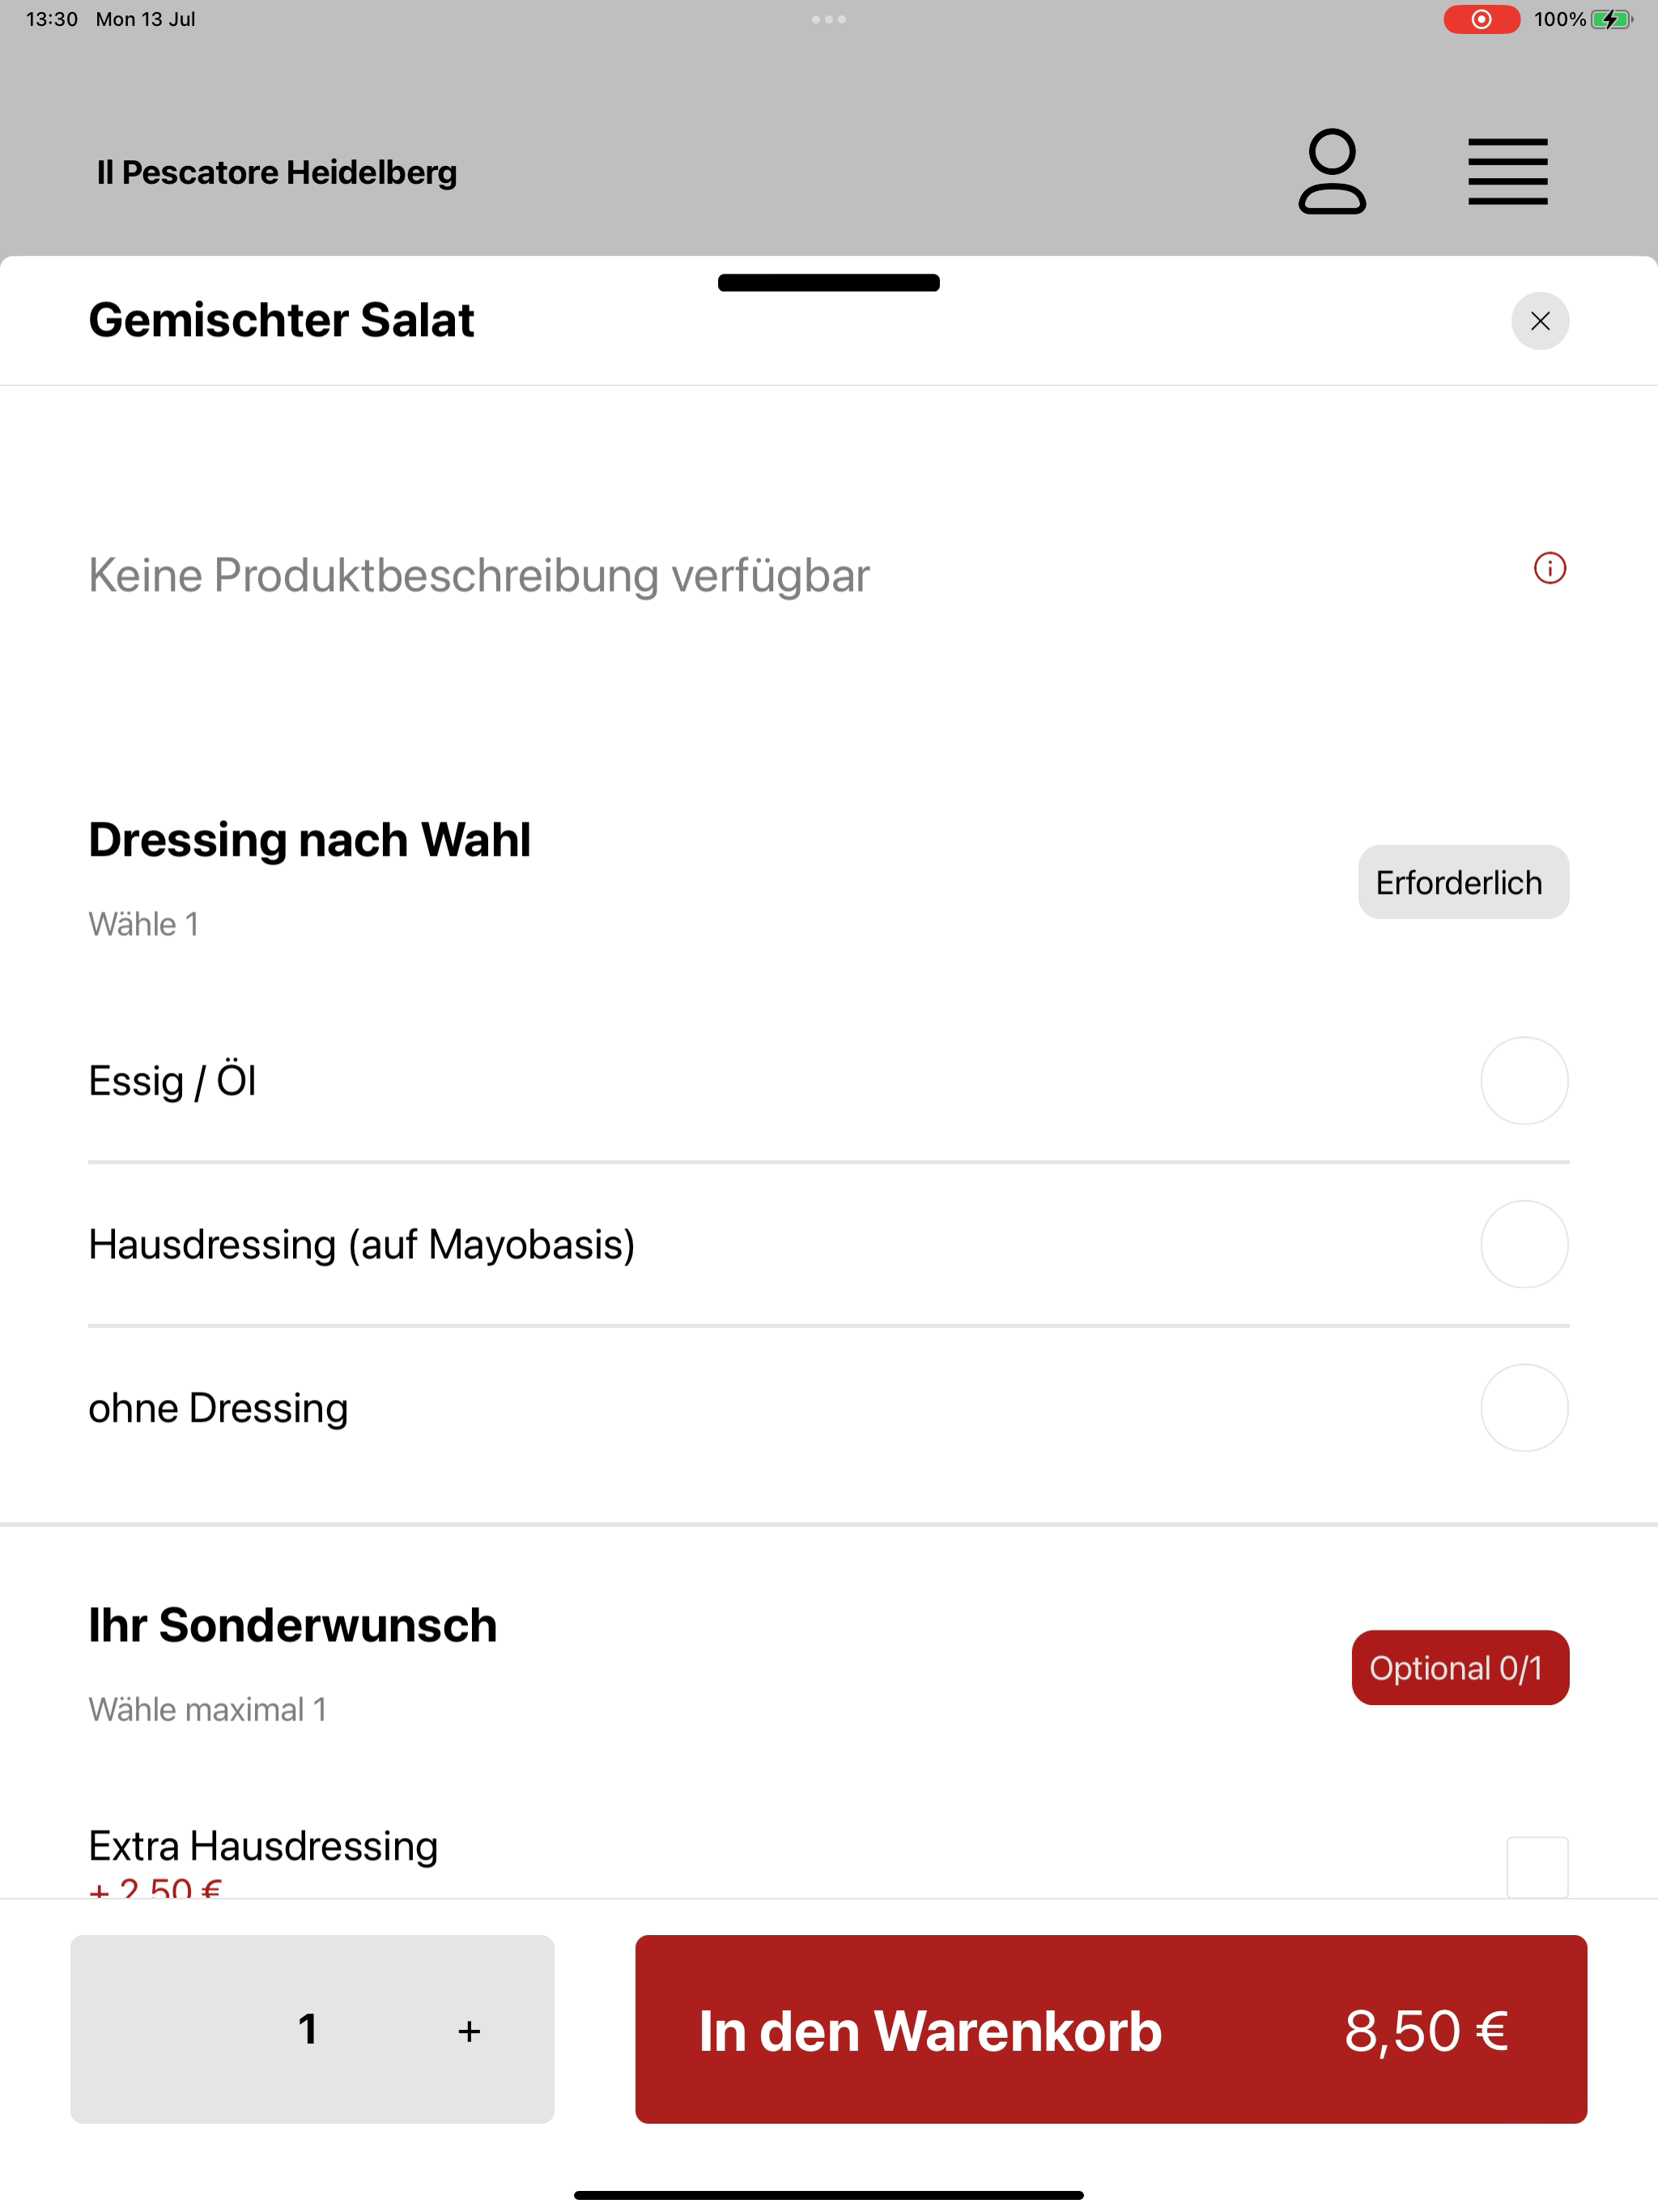Tap the quantity value 1
Viewport: 1658px width, 2212px height.
click(x=308, y=2030)
